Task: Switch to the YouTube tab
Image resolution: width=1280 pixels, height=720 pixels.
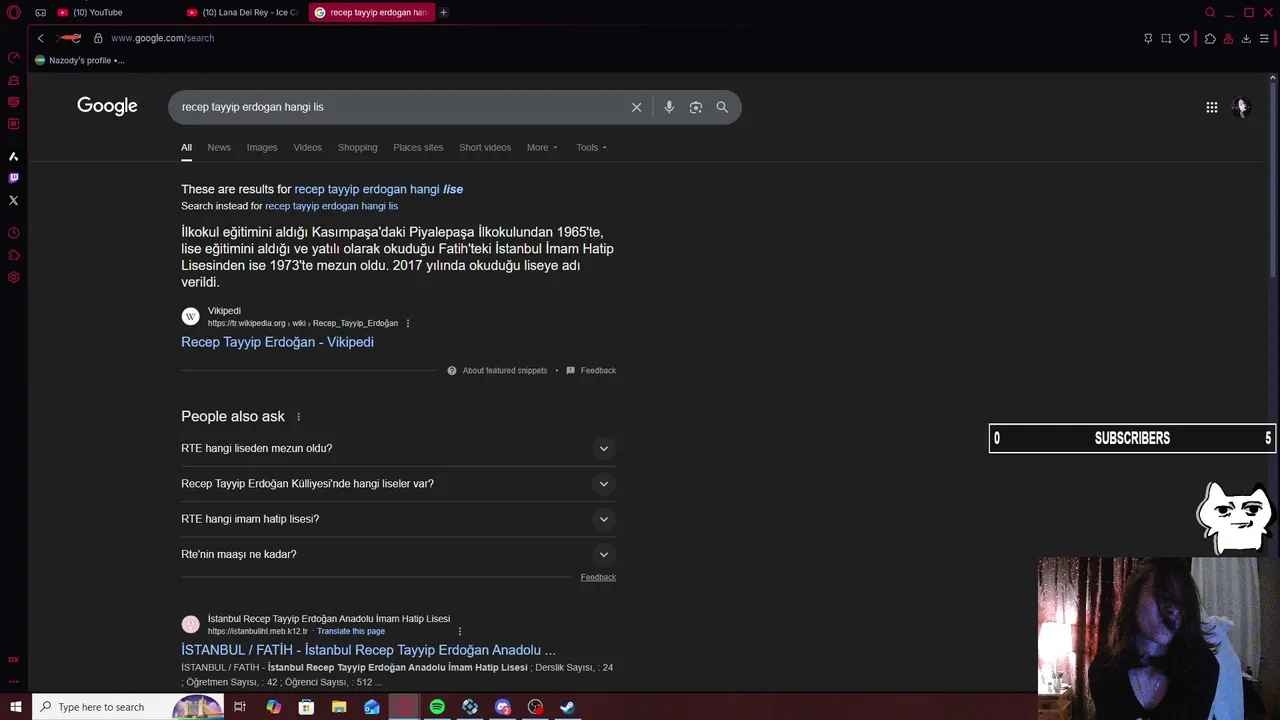Action: coord(98,12)
